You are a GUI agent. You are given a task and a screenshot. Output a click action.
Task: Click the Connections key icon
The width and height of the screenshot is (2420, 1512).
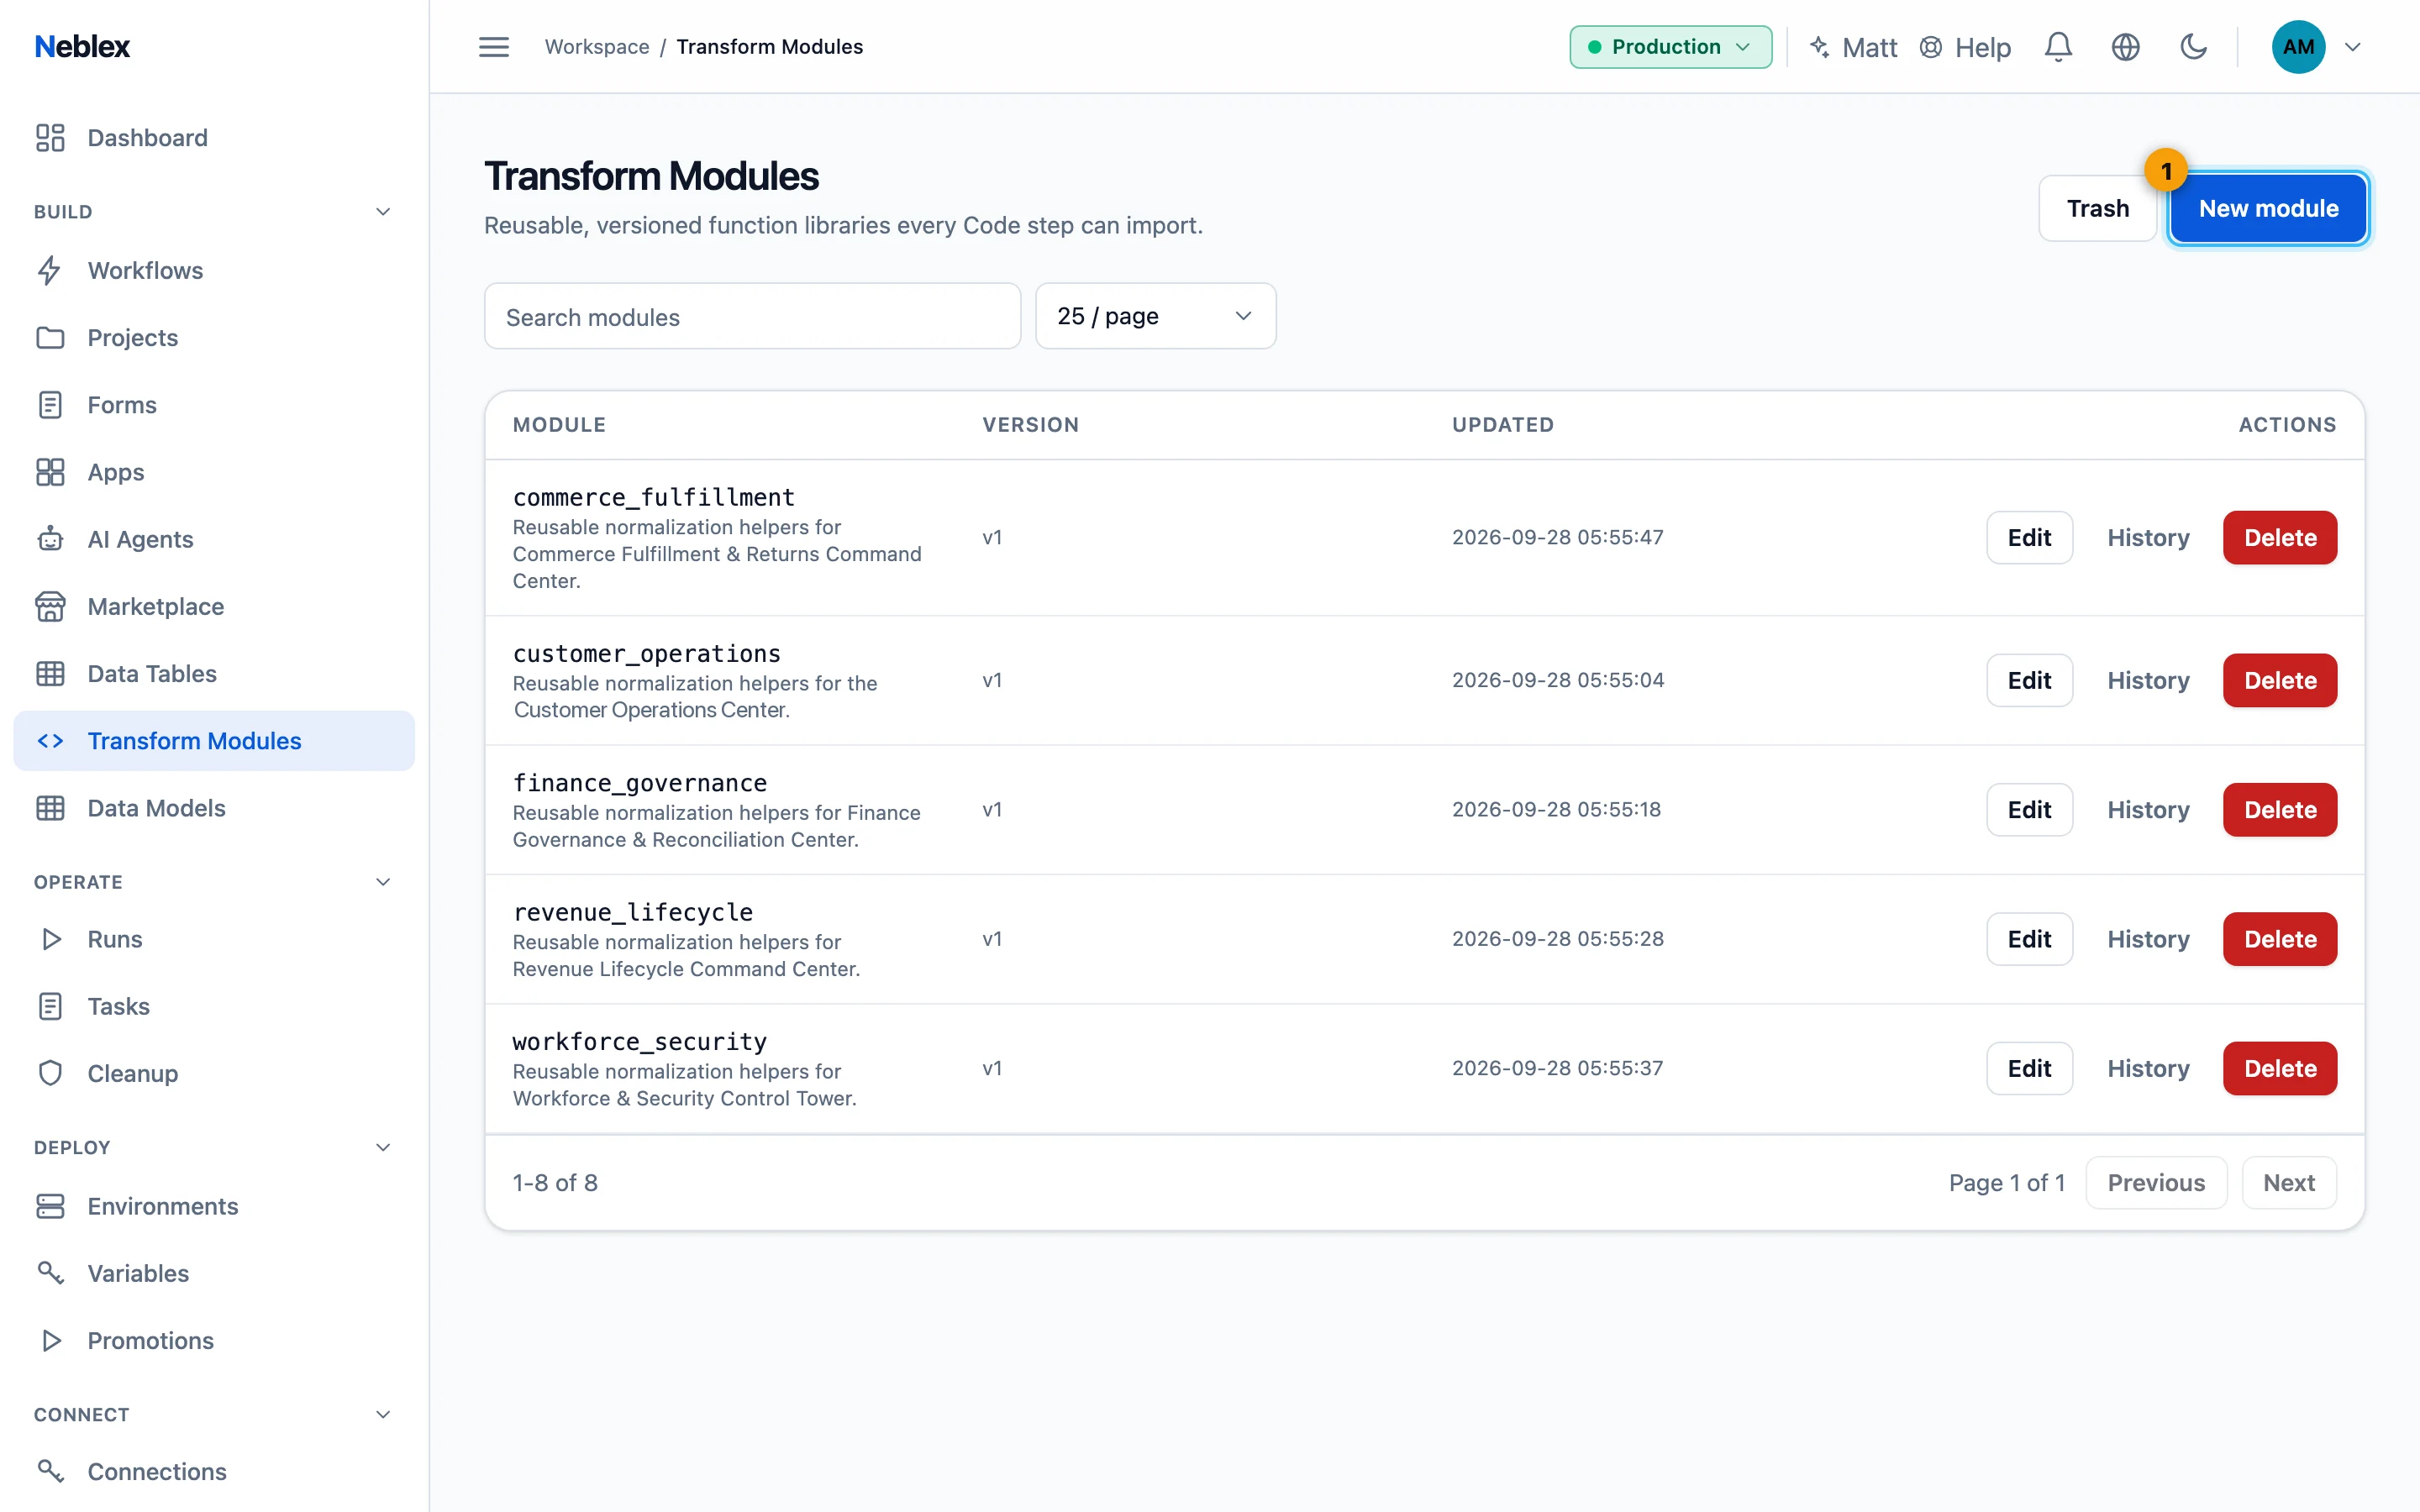click(50, 1471)
